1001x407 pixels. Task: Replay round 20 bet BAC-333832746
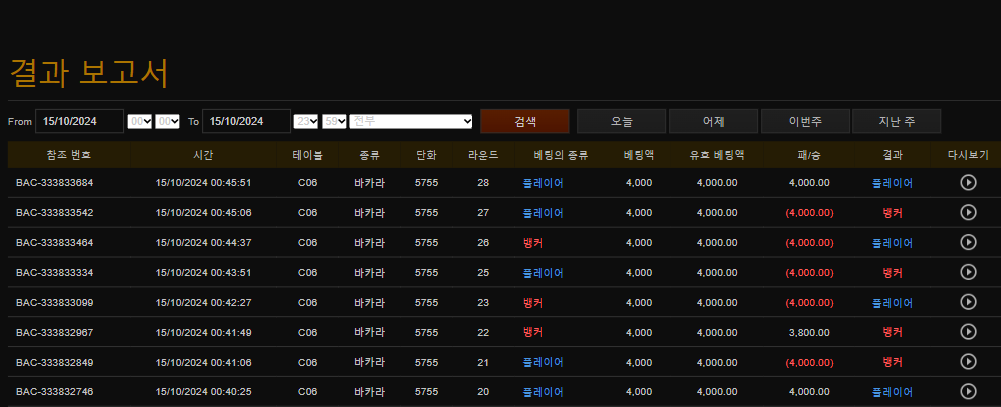[x=967, y=391]
